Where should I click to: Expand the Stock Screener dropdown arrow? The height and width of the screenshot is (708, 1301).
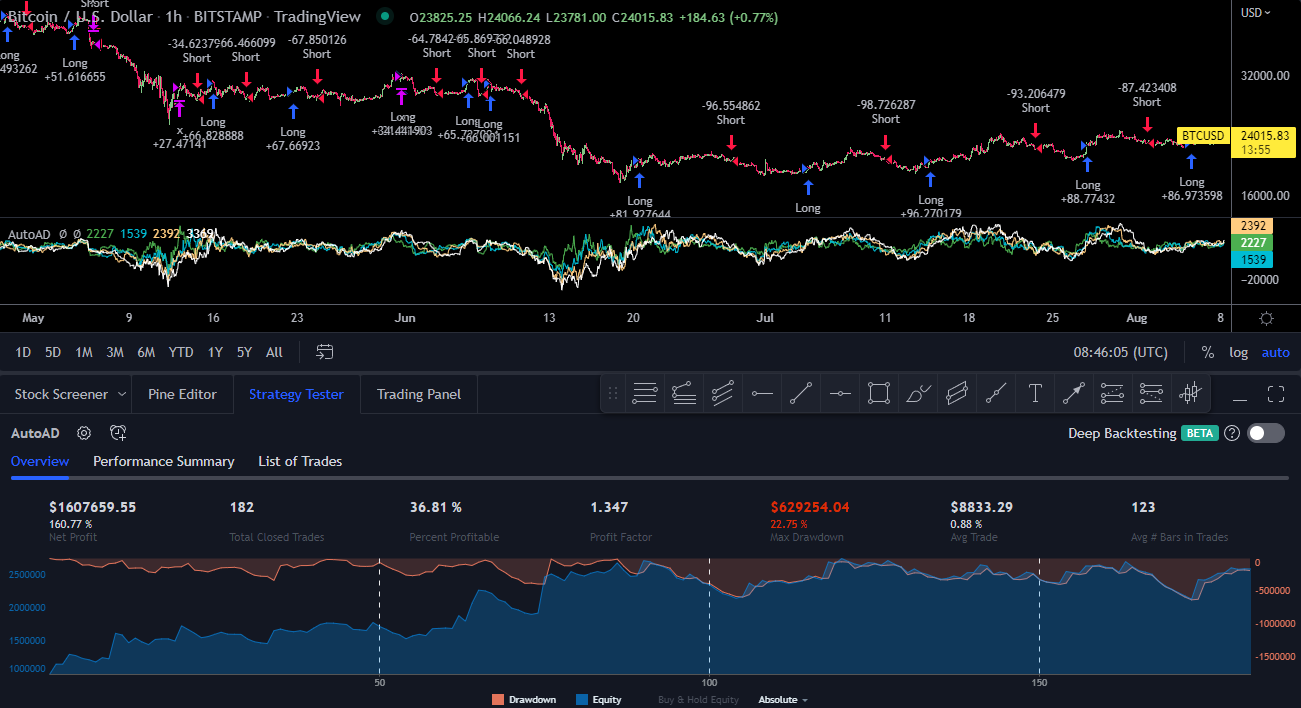(x=122, y=394)
